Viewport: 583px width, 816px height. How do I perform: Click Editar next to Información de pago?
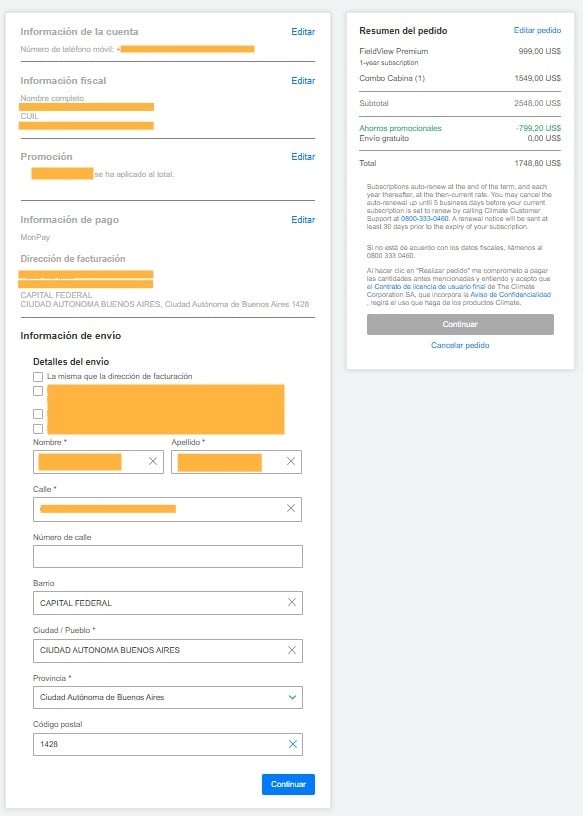(303, 220)
